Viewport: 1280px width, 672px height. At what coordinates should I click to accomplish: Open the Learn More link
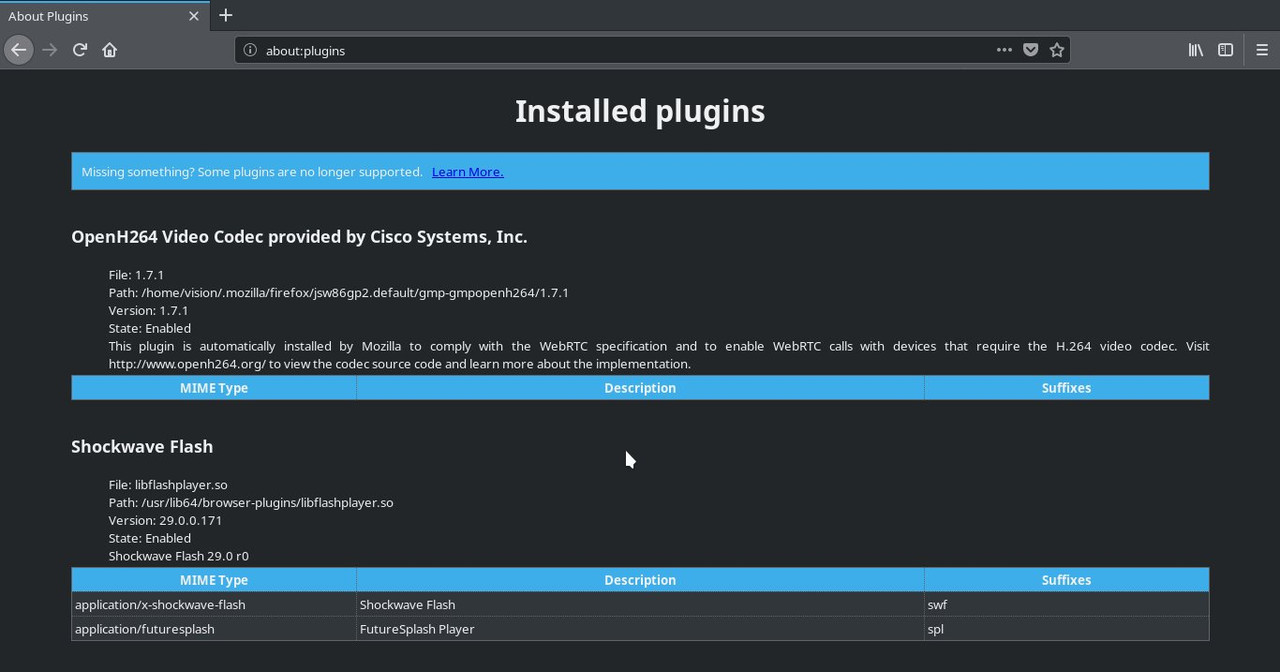click(x=467, y=172)
